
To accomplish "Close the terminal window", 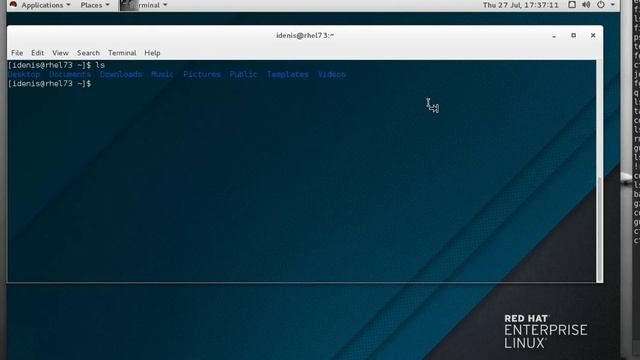I will (593, 36).
